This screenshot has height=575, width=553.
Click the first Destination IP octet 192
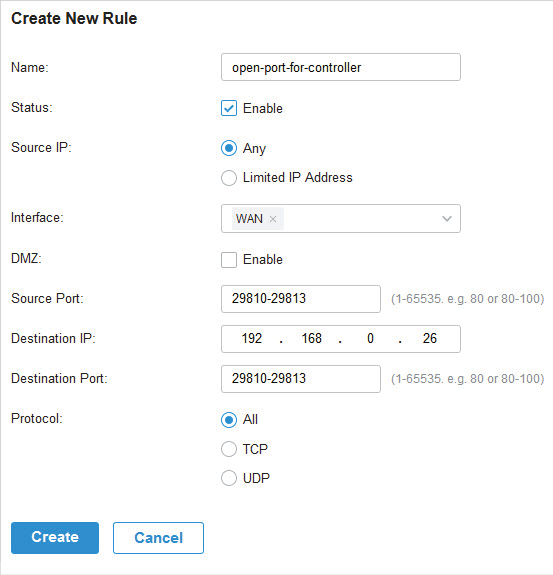click(252, 338)
